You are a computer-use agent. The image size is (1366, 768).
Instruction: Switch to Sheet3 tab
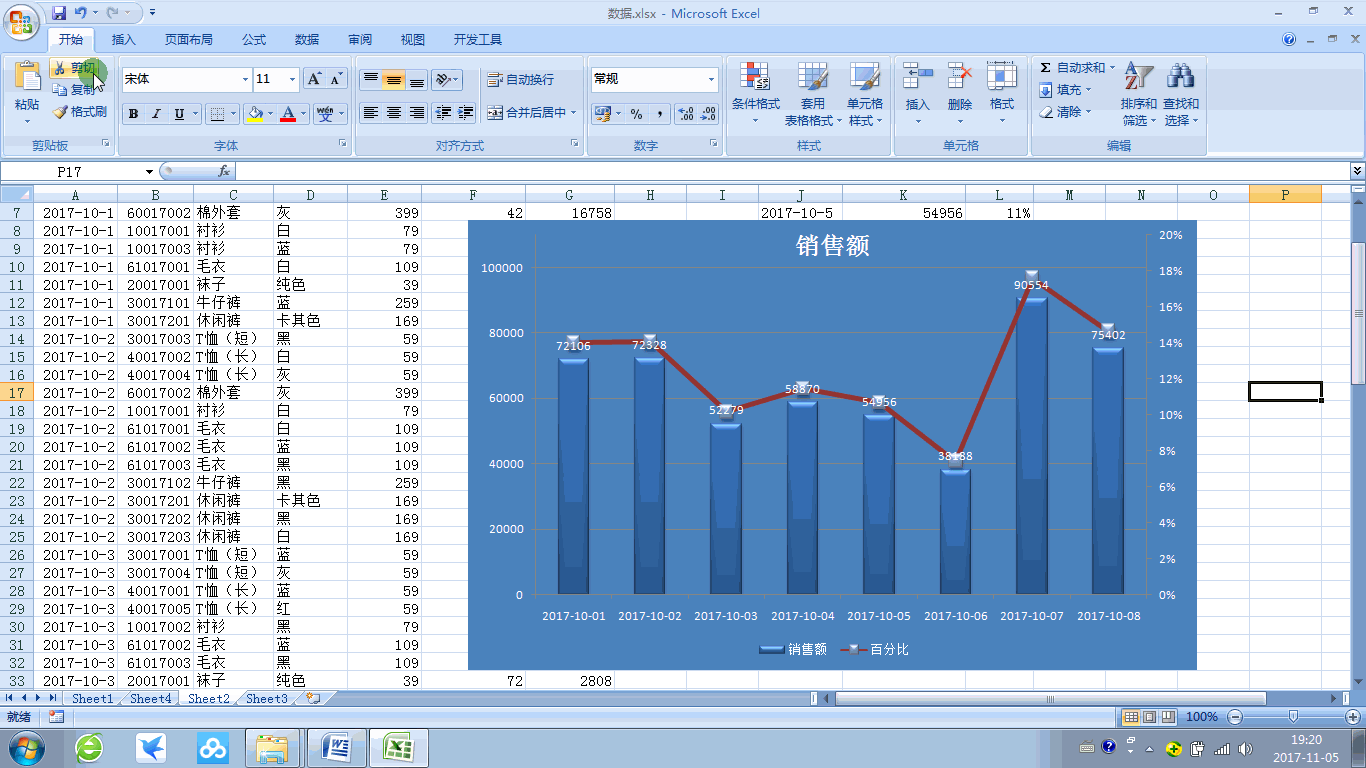click(267, 699)
